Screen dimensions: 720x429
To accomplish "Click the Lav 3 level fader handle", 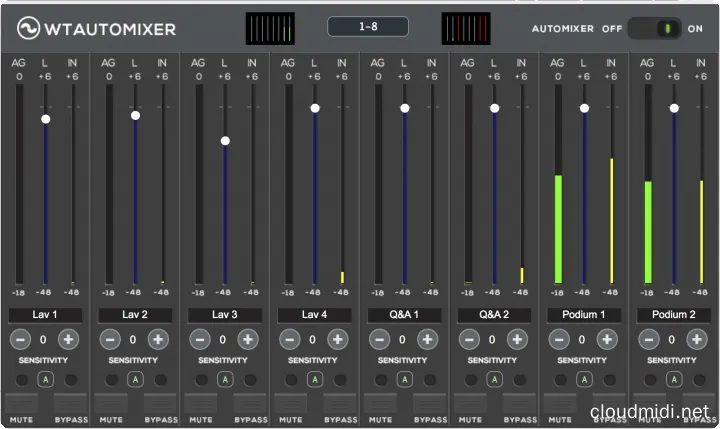I will (225, 141).
